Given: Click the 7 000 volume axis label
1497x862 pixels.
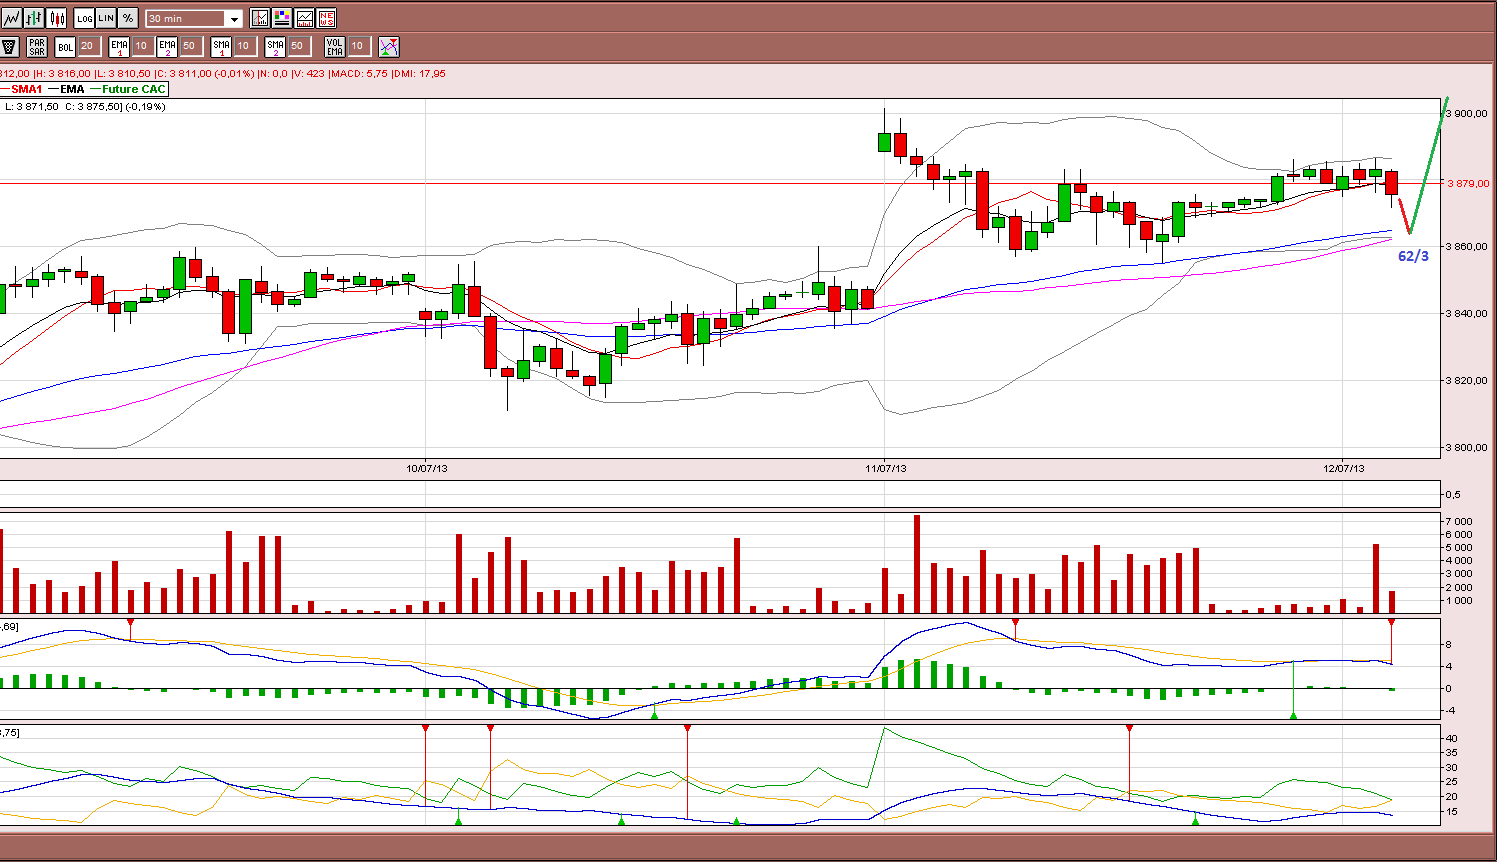Looking at the screenshot, I should tap(1458, 521).
